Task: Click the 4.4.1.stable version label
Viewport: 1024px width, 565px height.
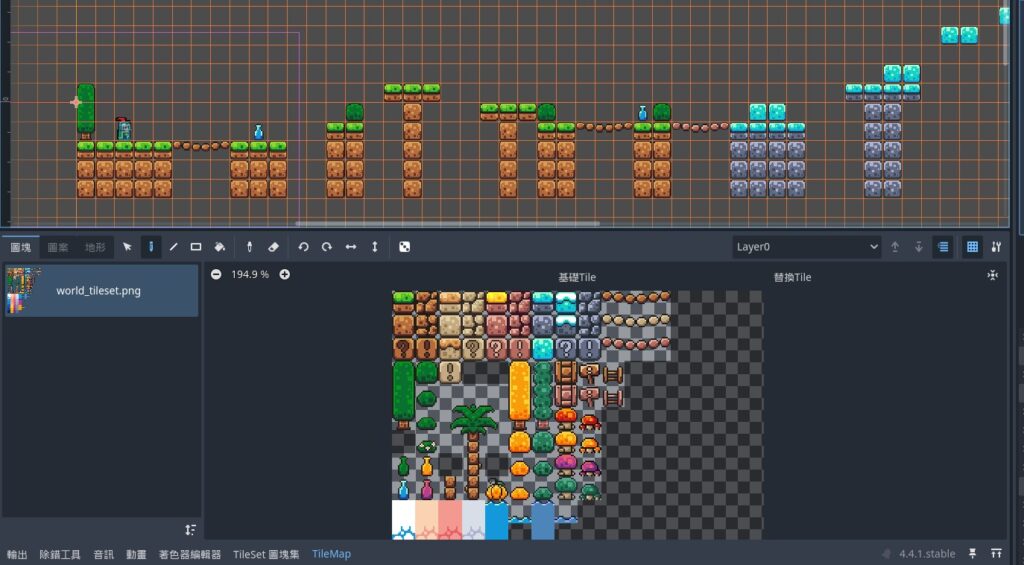Action: click(x=927, y=554)
